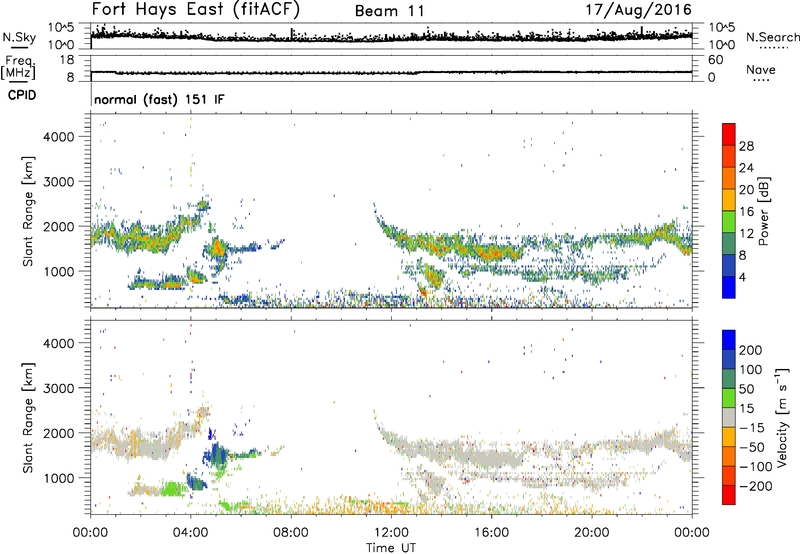Click the '4' tick on the Power colorbar
Image resolution: width=800 pixels, height=554 pixels.
point(743,277)
